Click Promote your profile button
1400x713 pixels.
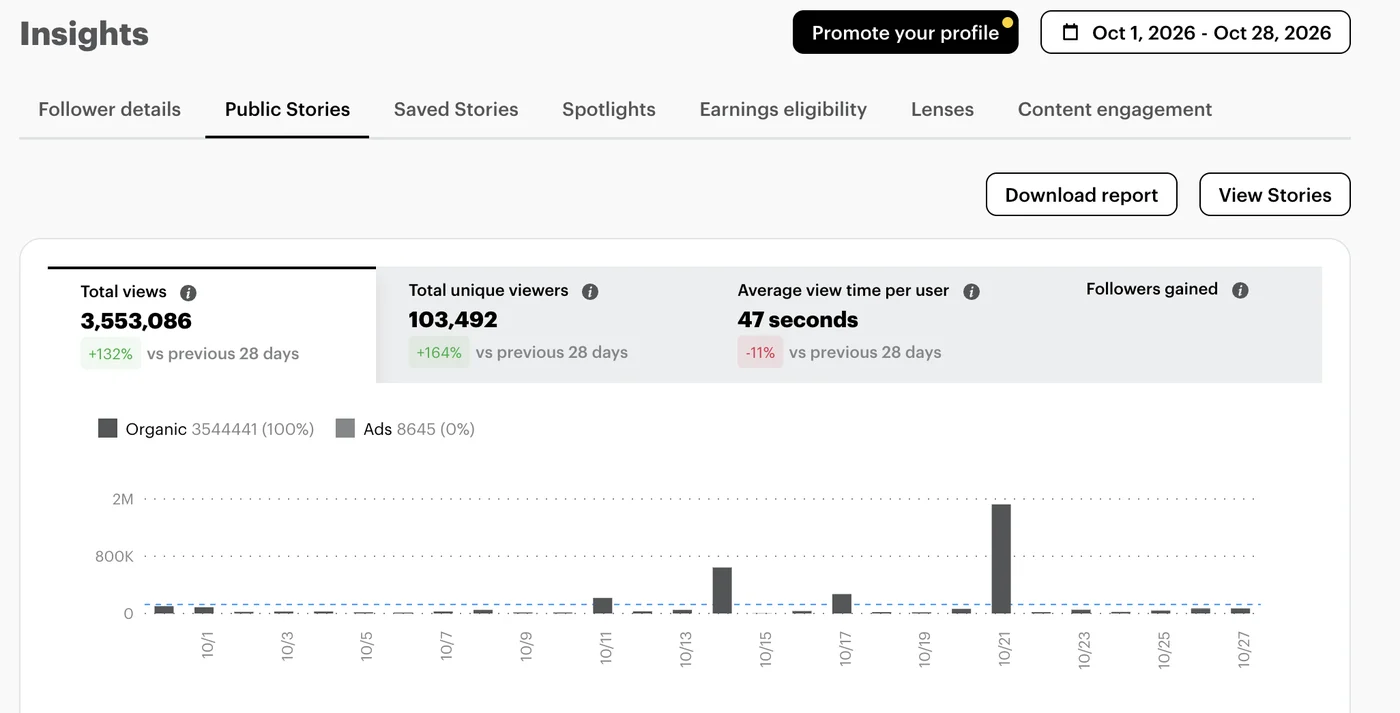tap(905, 32)
